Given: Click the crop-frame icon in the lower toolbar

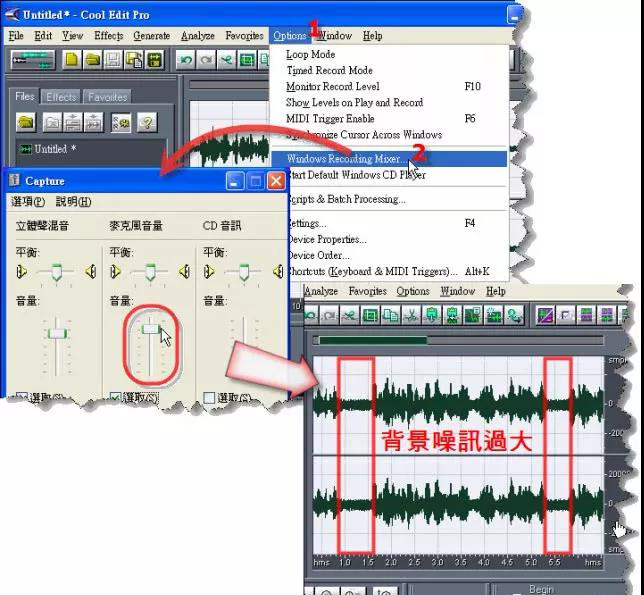Looking at the screenshot, I should click(x=370, y=315).
